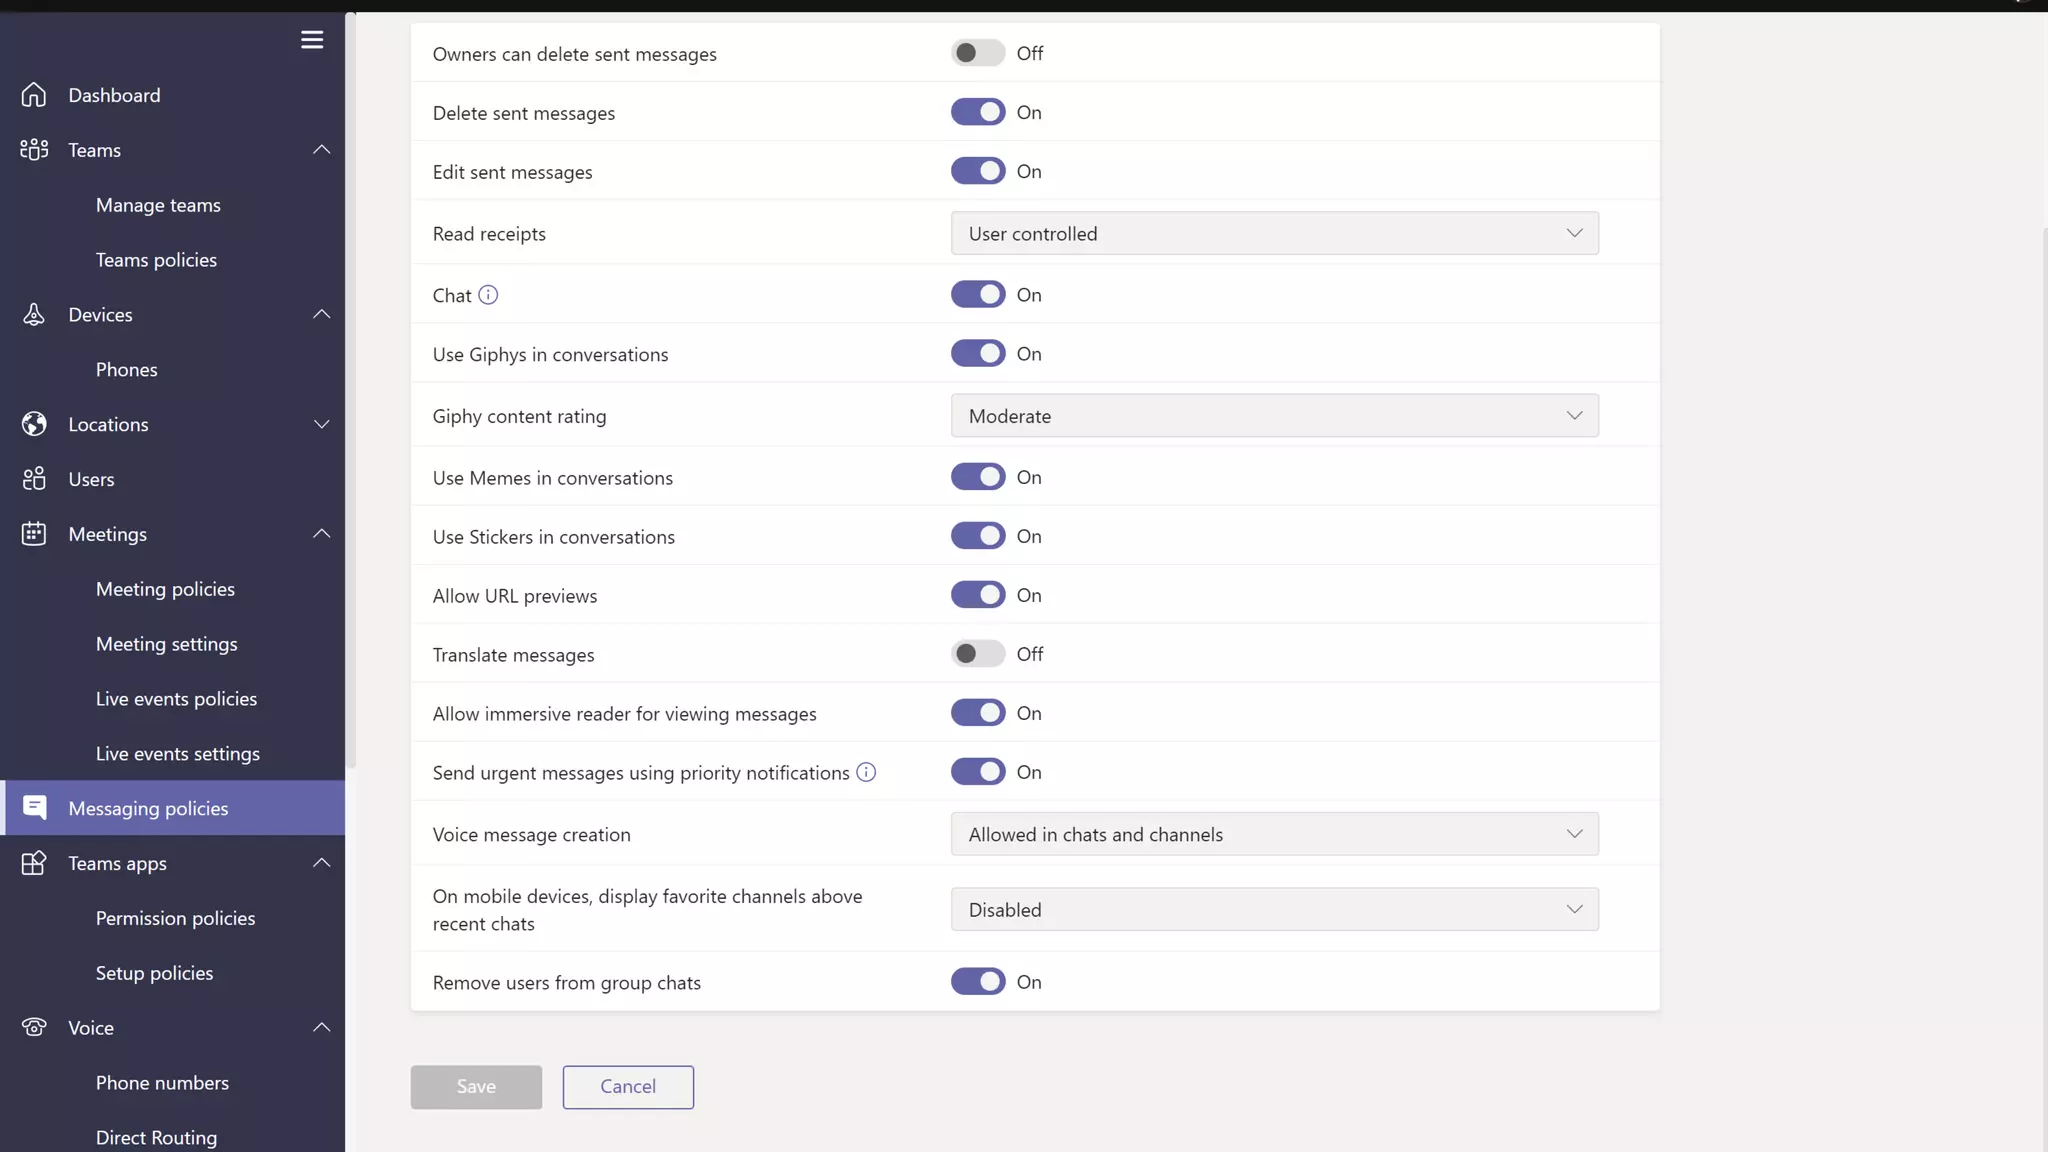Click the hamburger menu icon in sidebar
The height and width of the screenshot is (1152, 2048).
click(x=312, y=40)
